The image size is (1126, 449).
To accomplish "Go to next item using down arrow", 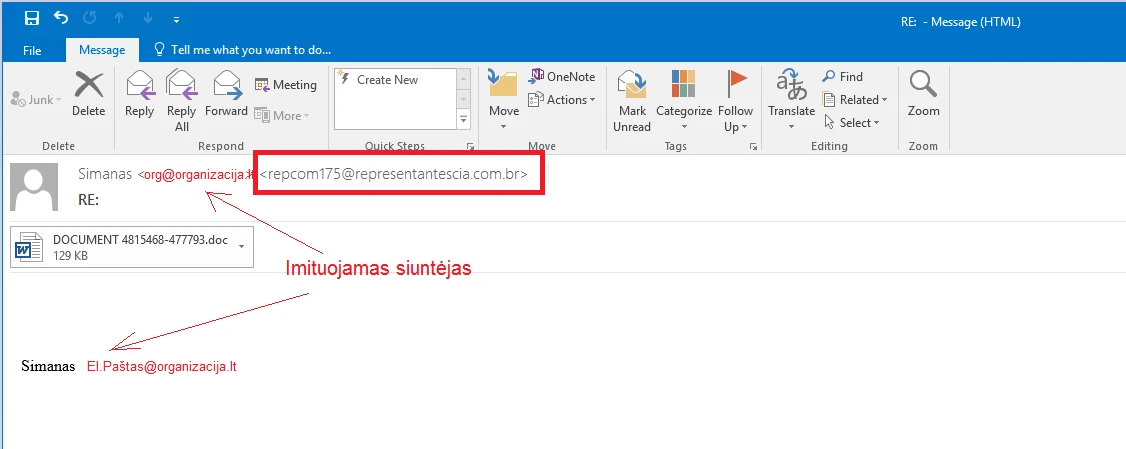I will pos(147,19).
